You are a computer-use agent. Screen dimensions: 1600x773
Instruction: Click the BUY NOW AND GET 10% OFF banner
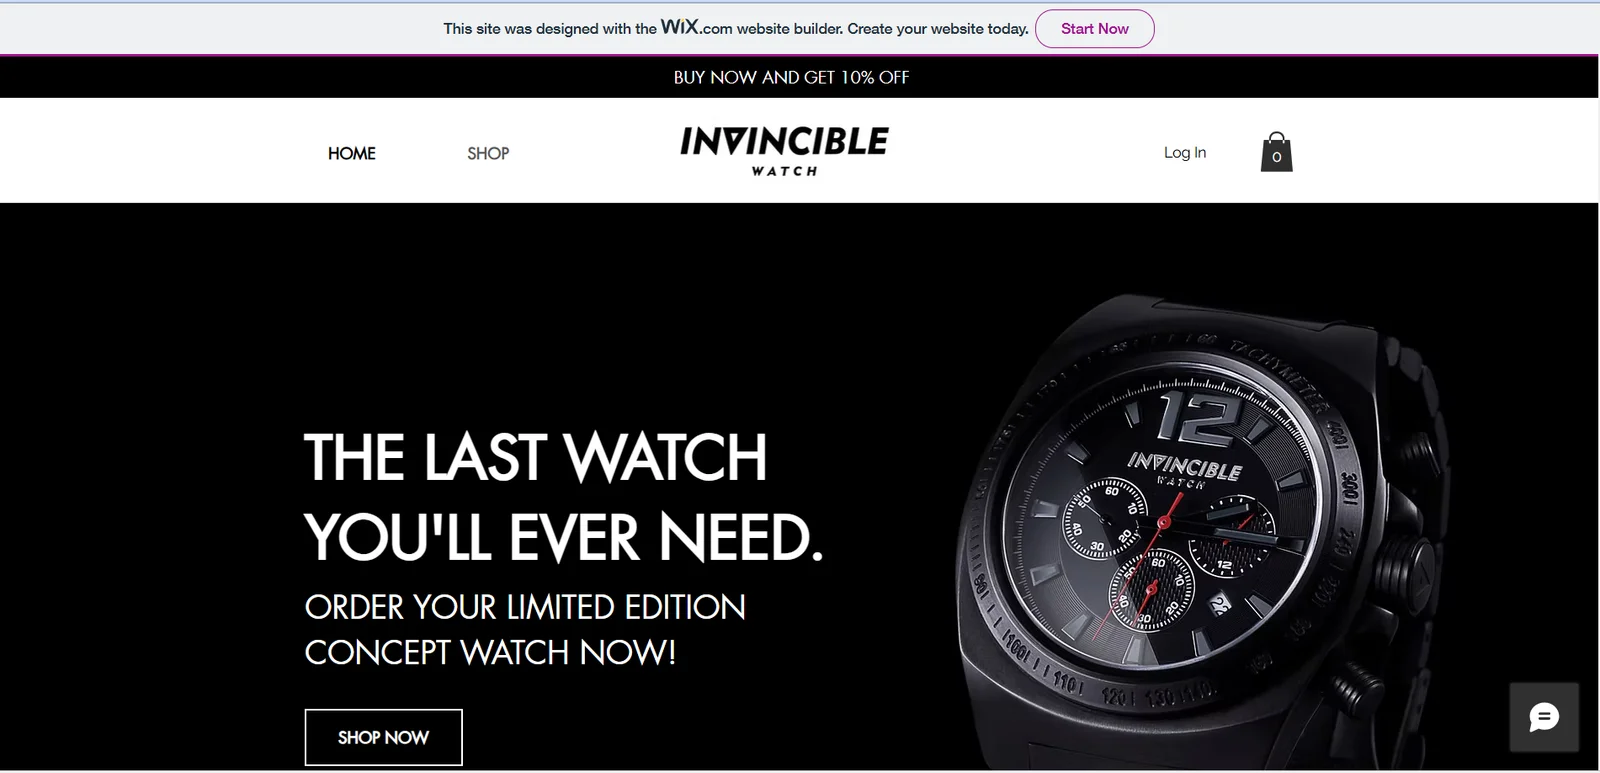(791, 77)
